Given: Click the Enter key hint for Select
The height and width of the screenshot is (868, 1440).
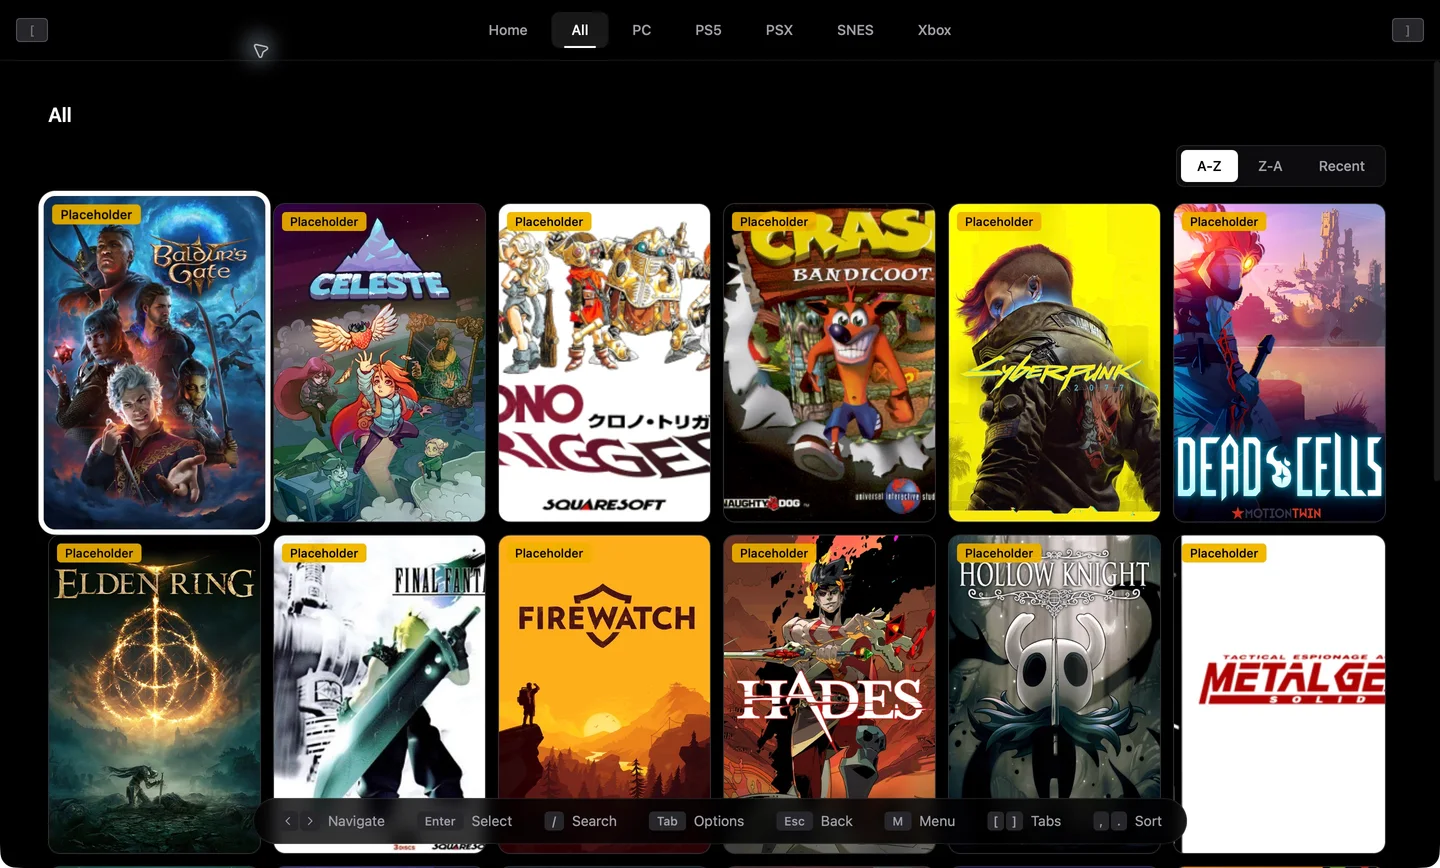Looking at the screenshot, I should pyautogui.click(x=440, y=821).
